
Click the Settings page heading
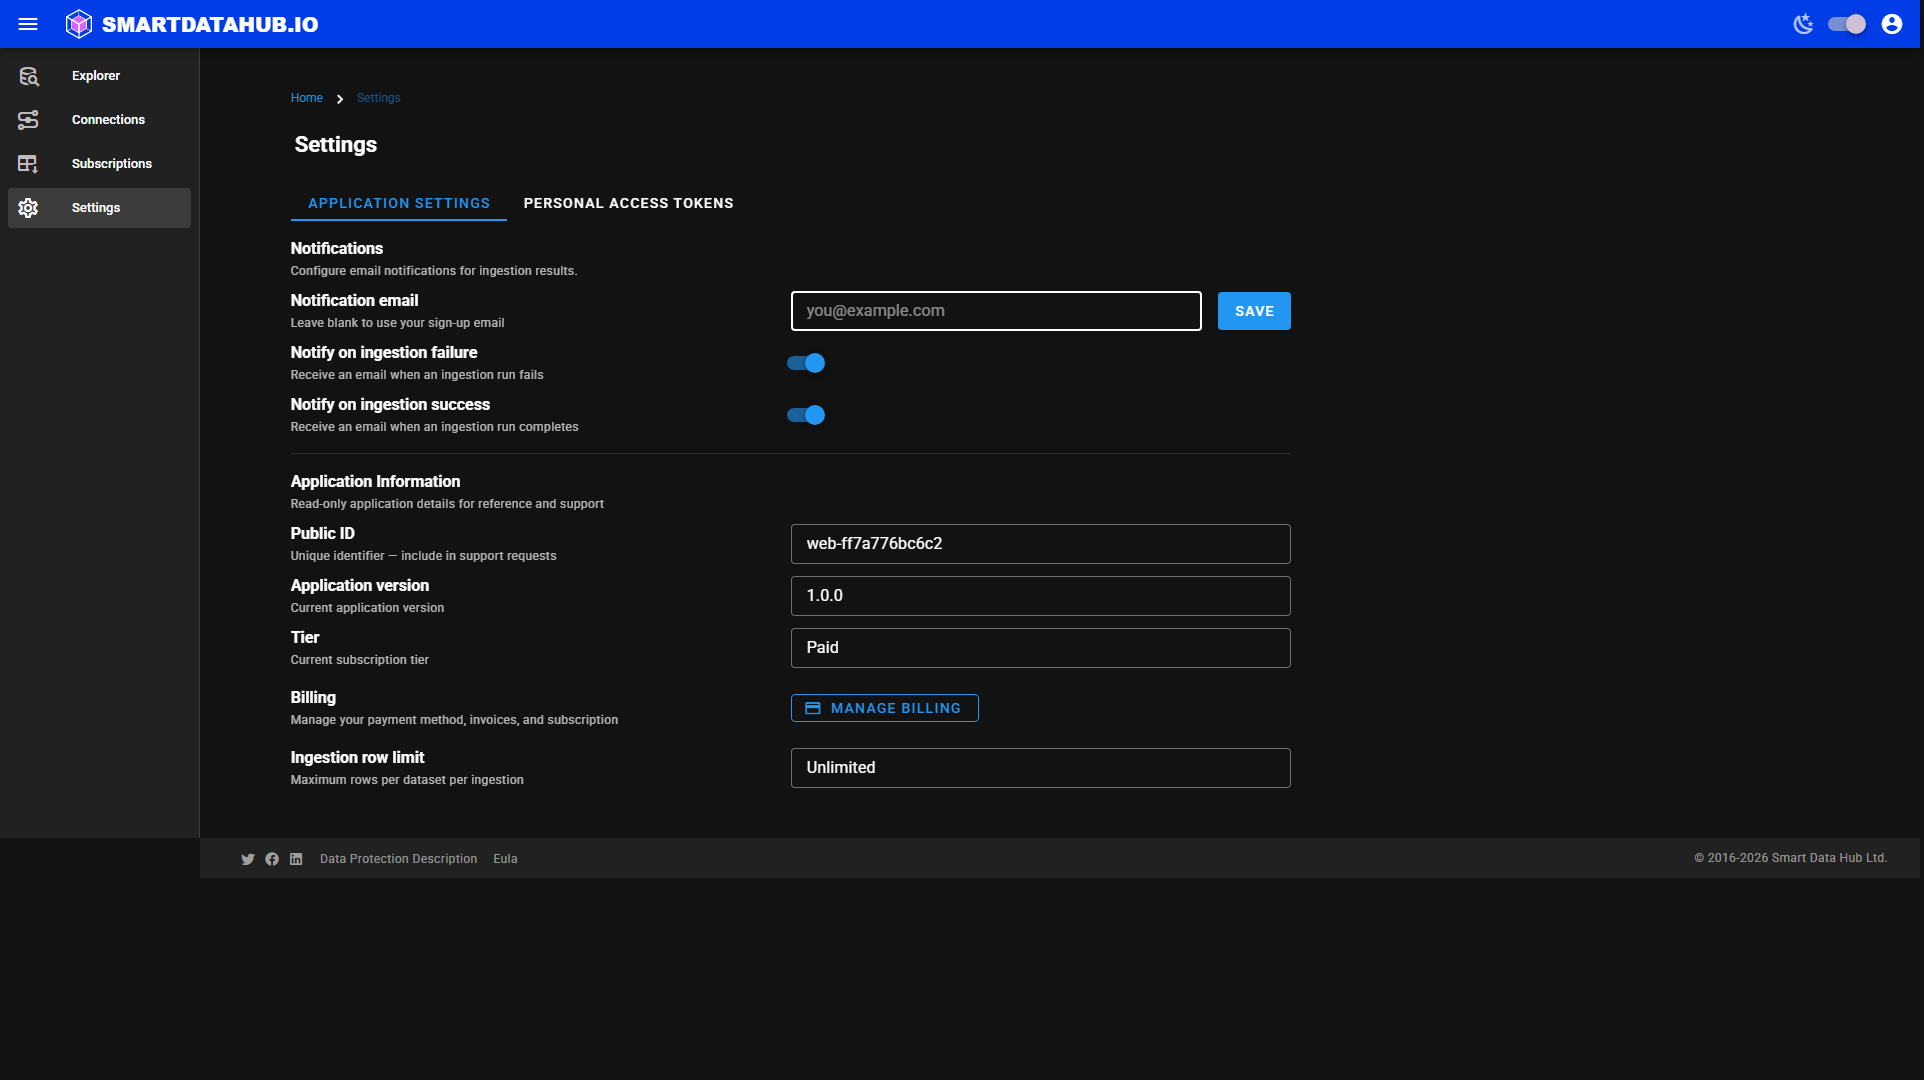(x=336, y=145)
